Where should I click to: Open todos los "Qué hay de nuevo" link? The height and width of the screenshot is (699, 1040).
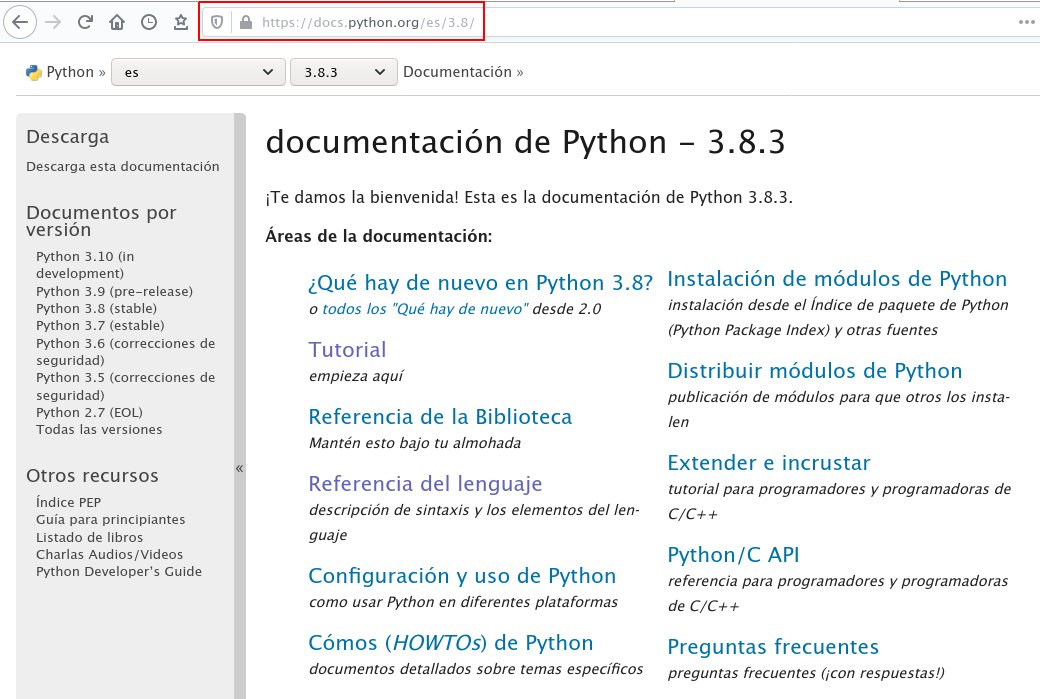pos(425,309)
